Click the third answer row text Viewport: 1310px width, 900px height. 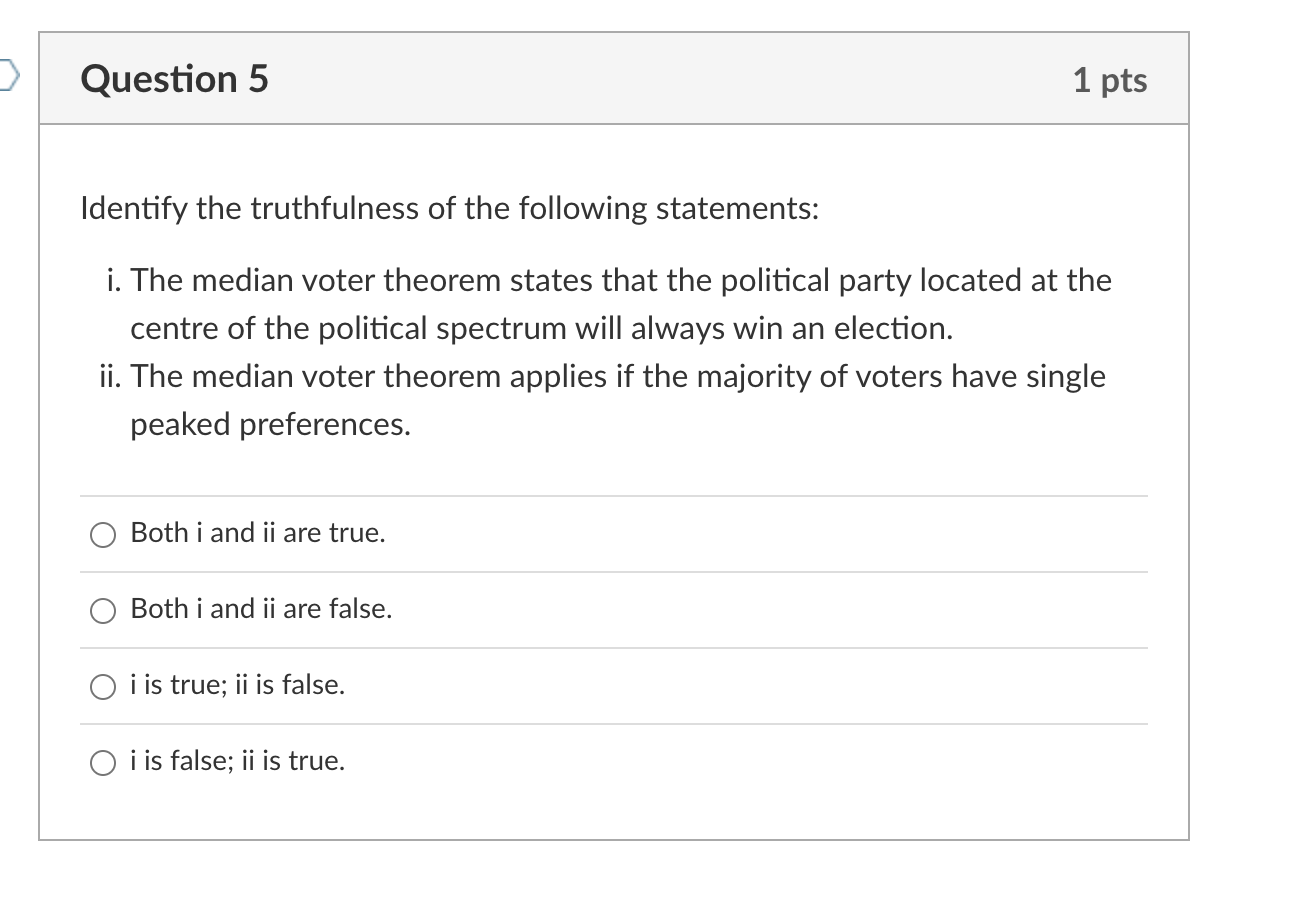click(237, 685)
